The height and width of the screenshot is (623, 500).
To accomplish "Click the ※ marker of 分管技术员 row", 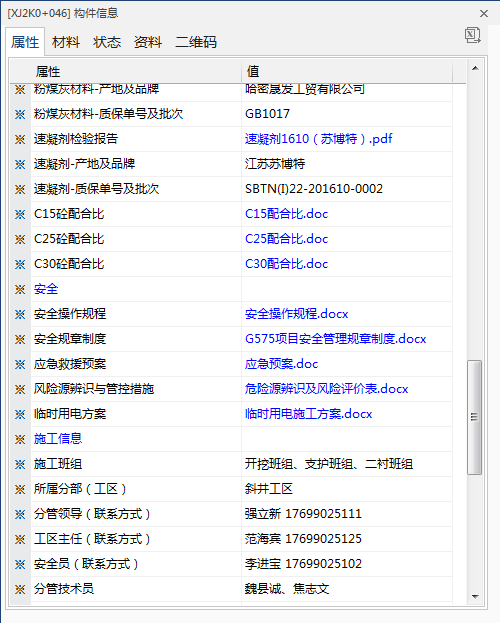I will click(x=20, y=590).
